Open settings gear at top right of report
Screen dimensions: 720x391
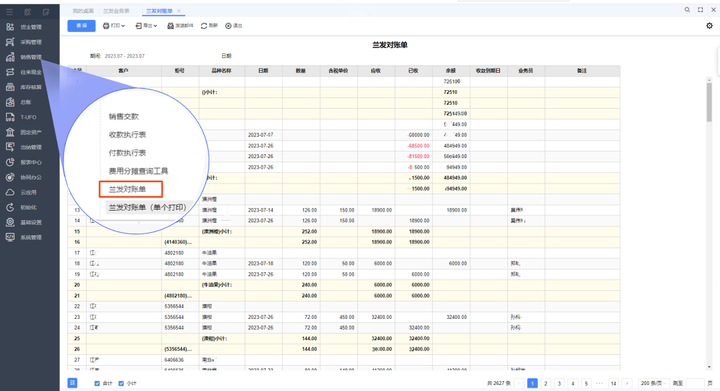coord(709,26)
